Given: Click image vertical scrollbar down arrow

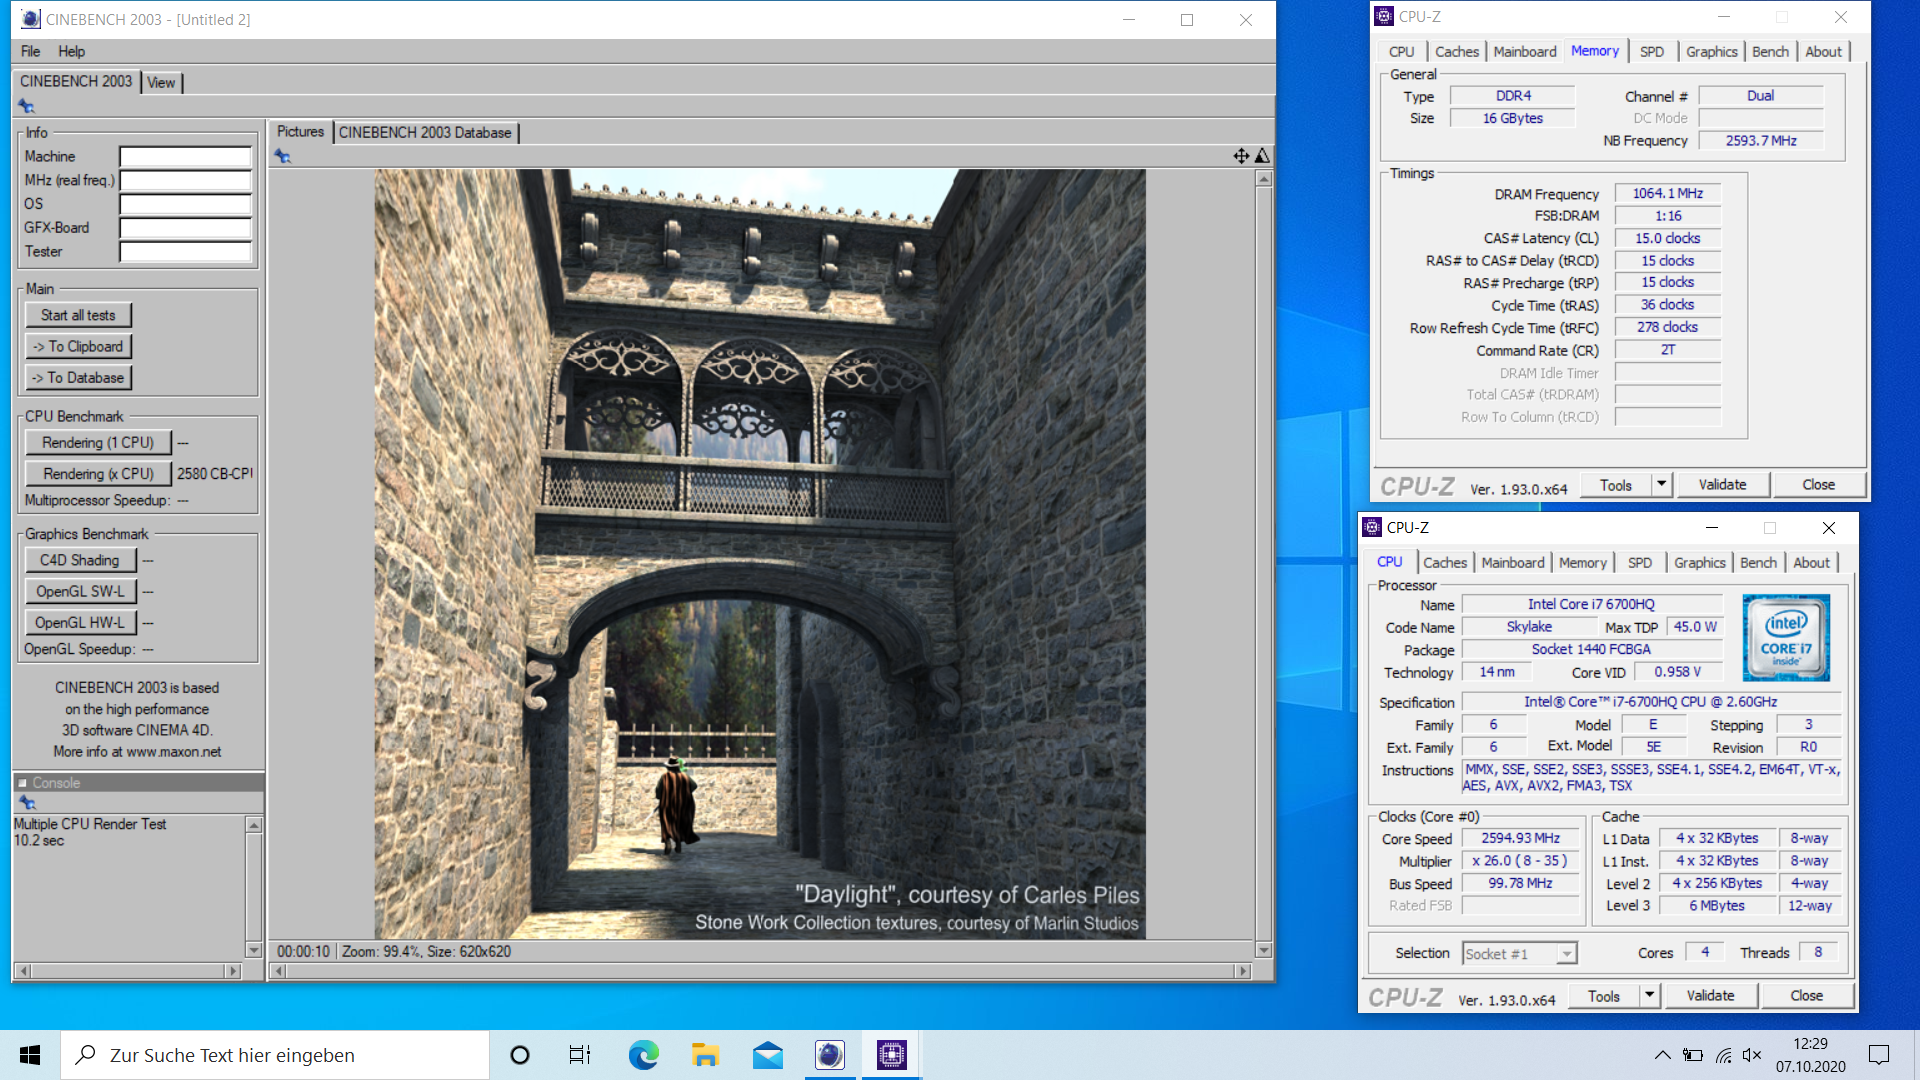Looking at the screenshot, I should click(1264, 950).
